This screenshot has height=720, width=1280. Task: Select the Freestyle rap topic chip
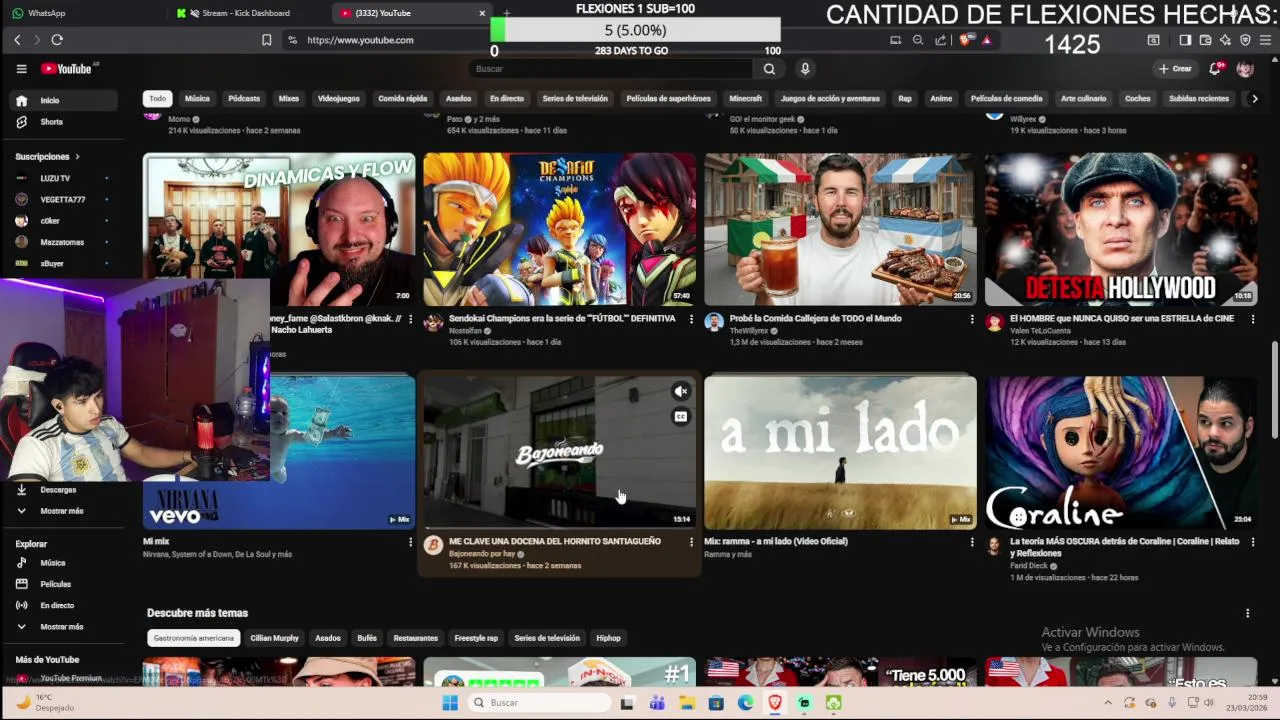(x=476, y=638)
